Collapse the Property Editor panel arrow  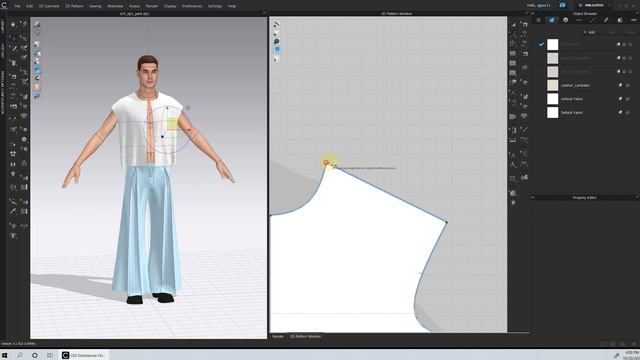tap(533, 198)
